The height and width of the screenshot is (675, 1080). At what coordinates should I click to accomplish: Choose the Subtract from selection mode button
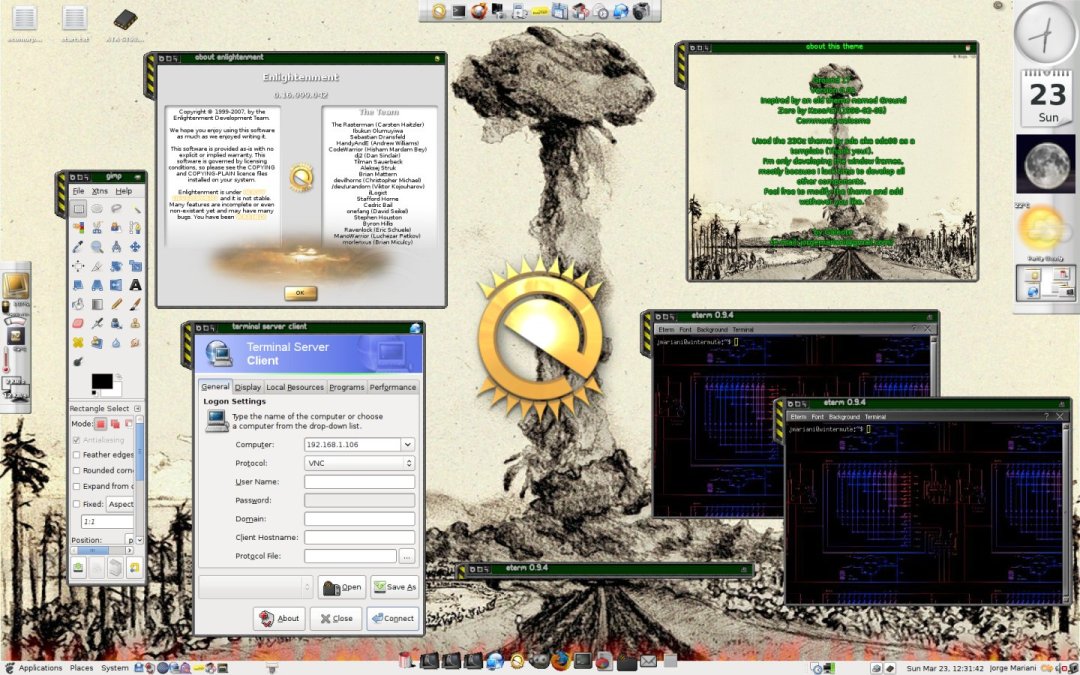click(x=129, y=424)
